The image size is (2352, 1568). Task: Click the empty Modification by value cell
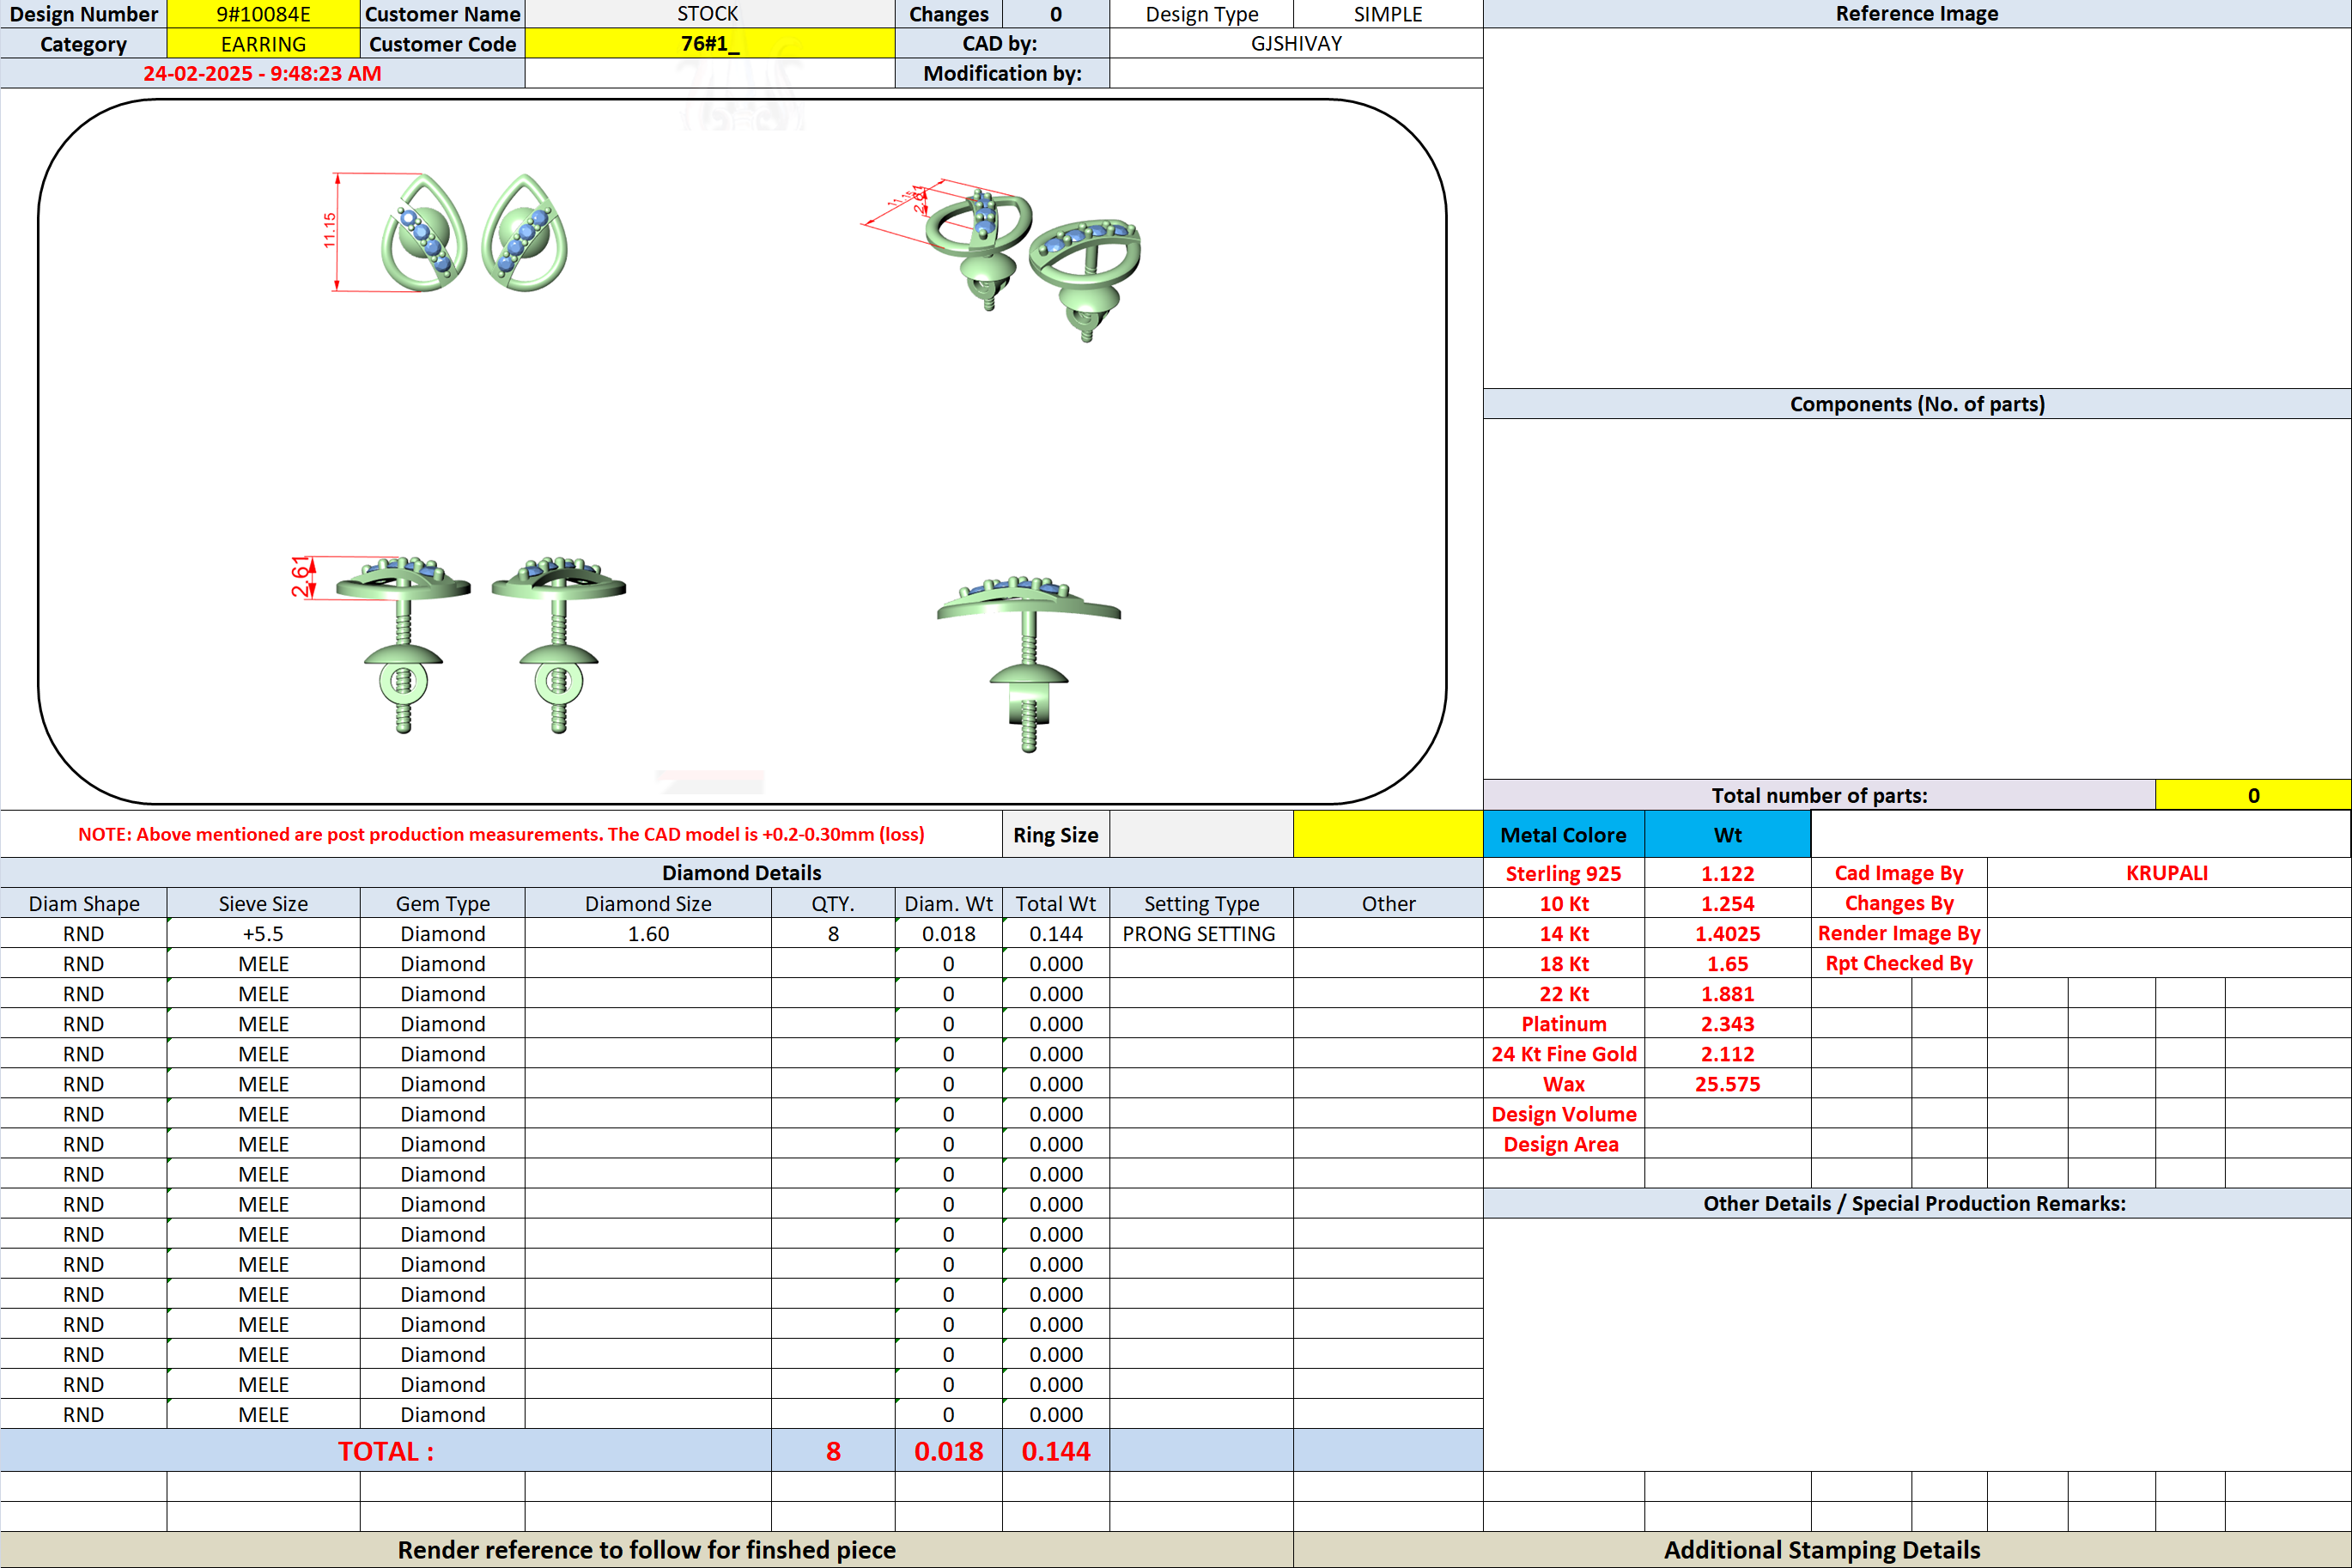pyautogui.click(x=1296, y=74)
